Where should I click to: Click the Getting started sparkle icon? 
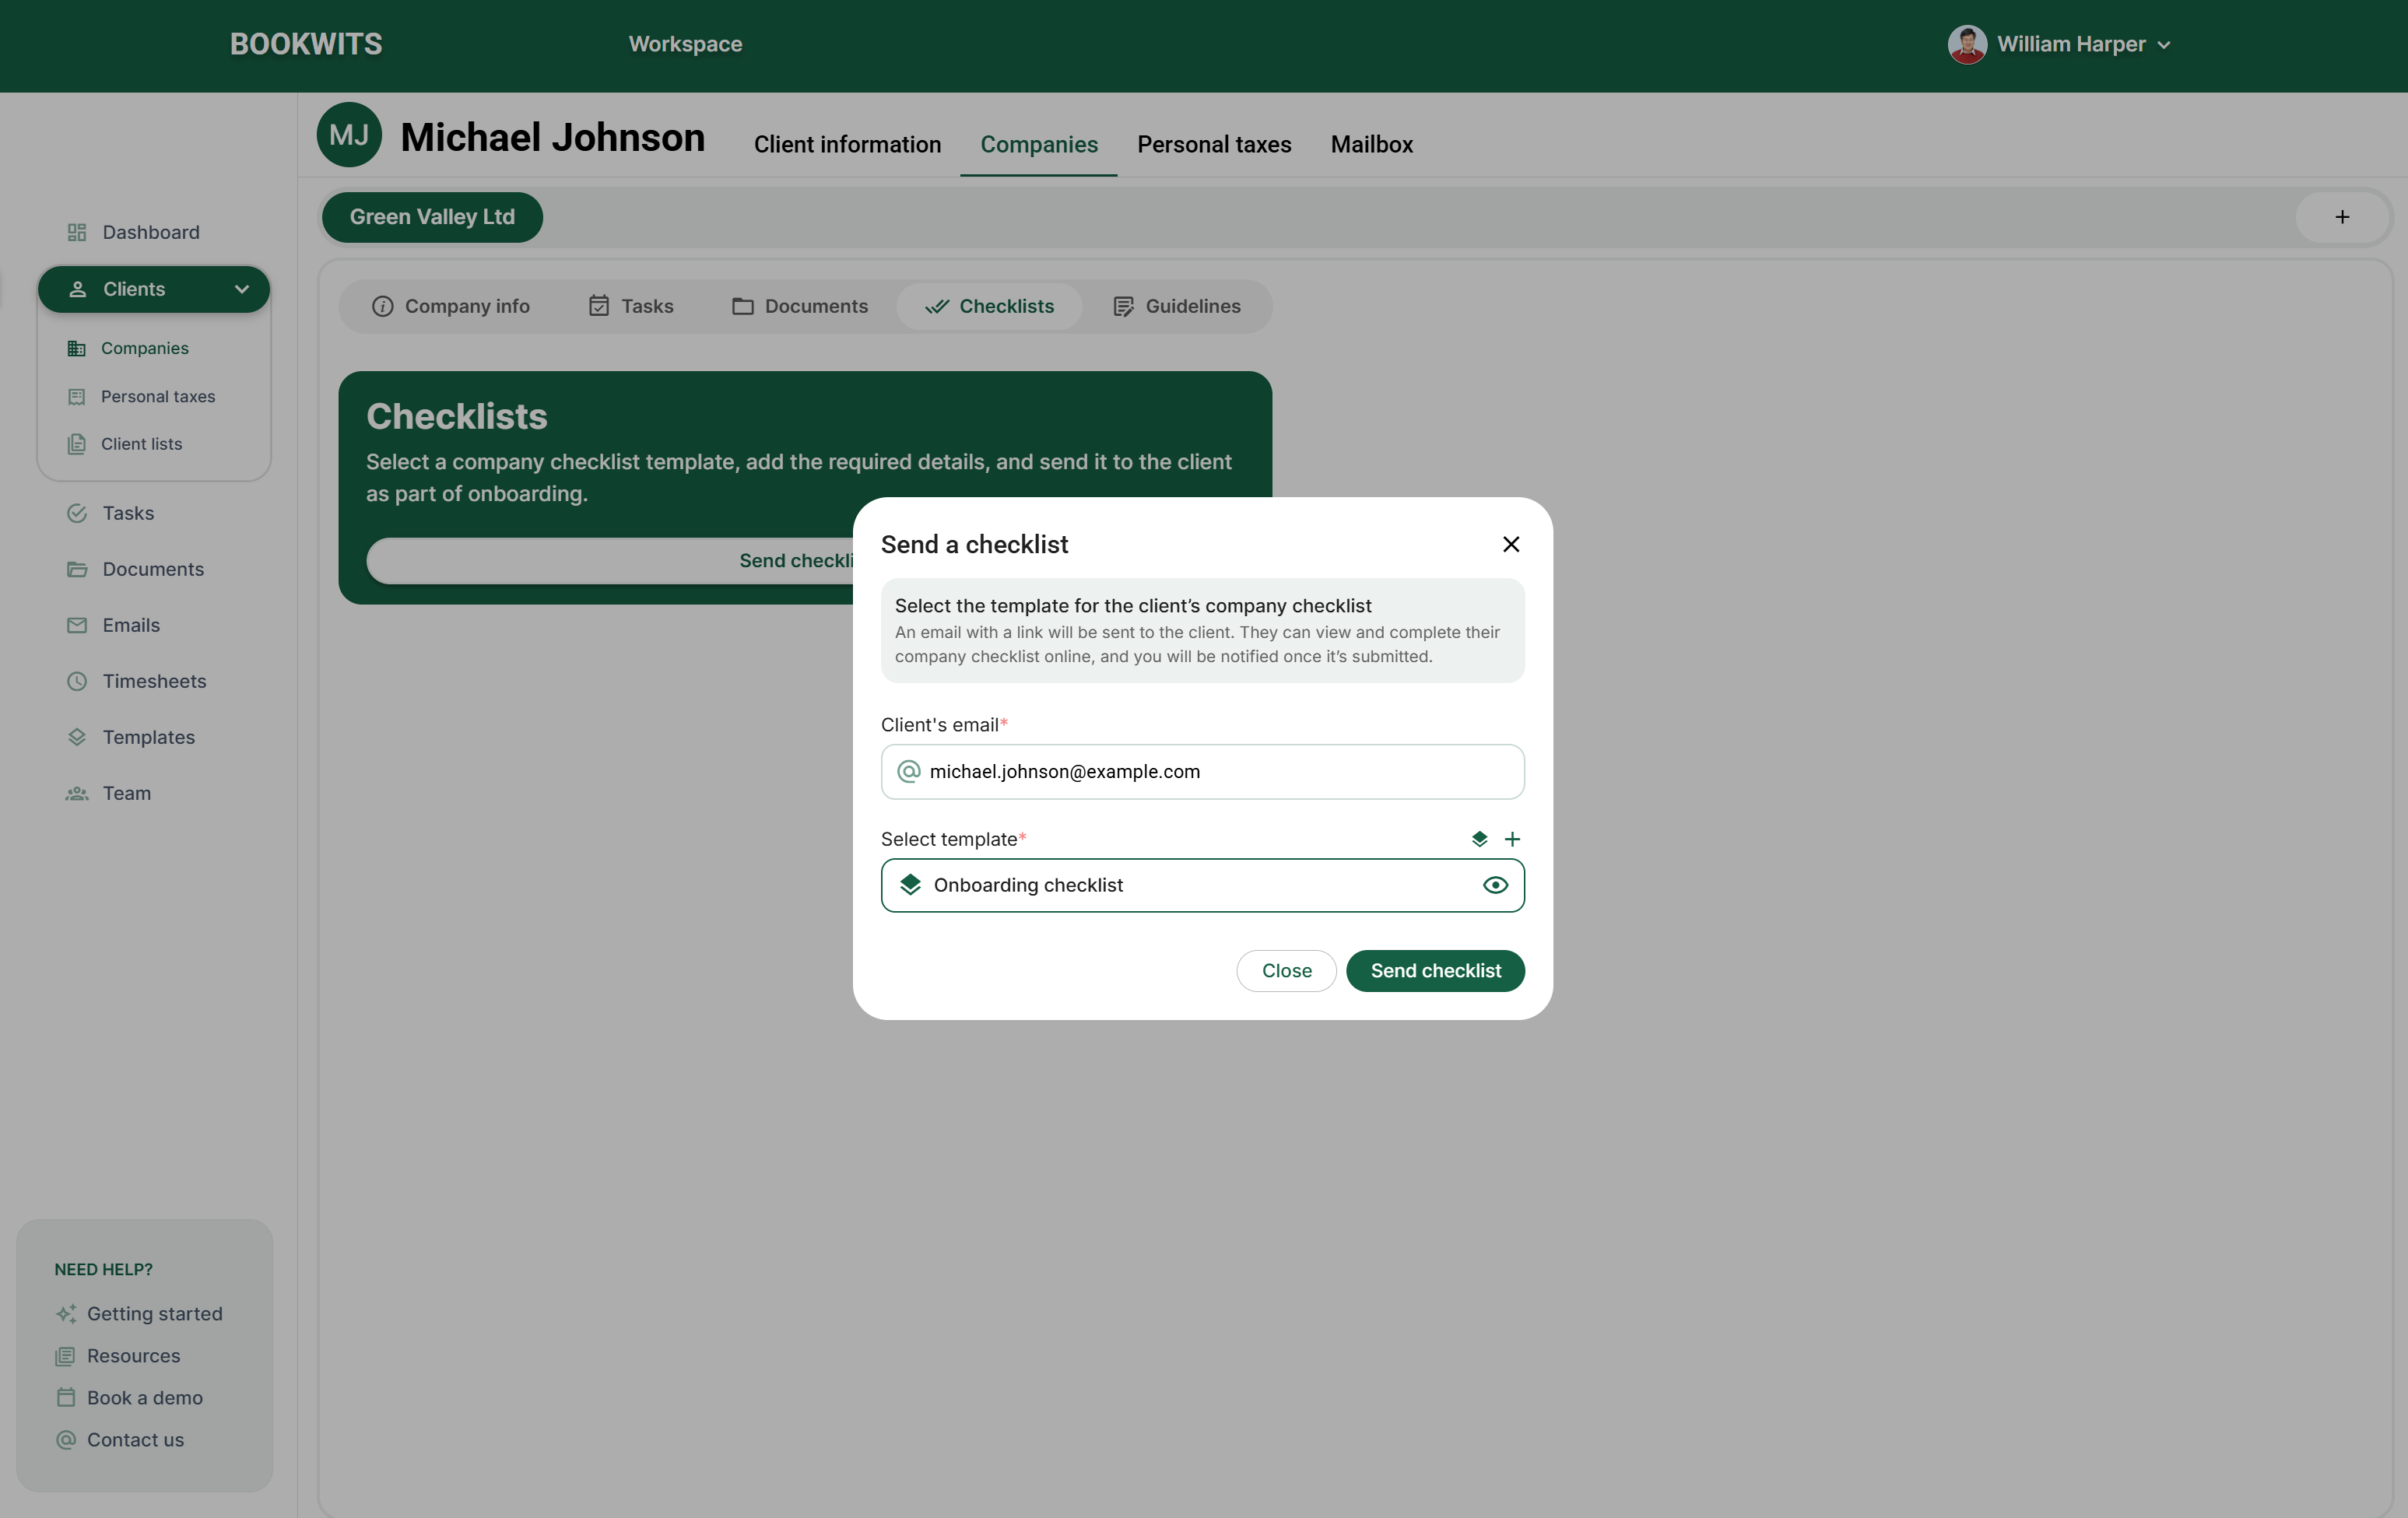(x=66, y=1314)
